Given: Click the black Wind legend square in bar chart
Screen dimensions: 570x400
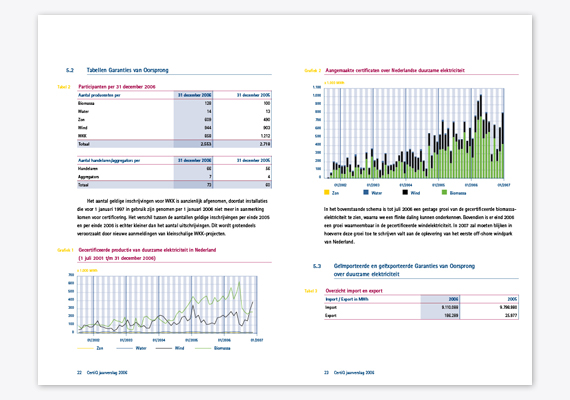Looking at the screenshot, I should pos(405,192).
